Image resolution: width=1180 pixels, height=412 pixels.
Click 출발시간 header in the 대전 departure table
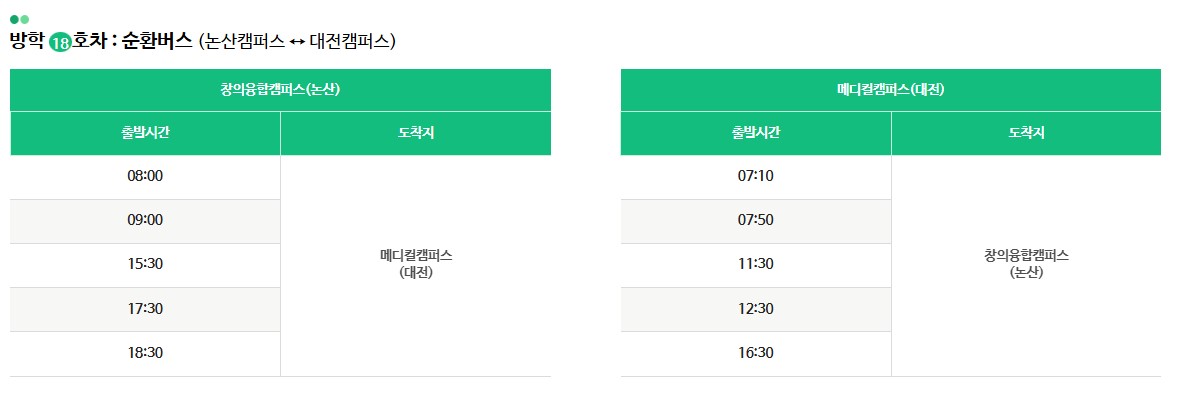pyautogui.click(x=755, y=133)
